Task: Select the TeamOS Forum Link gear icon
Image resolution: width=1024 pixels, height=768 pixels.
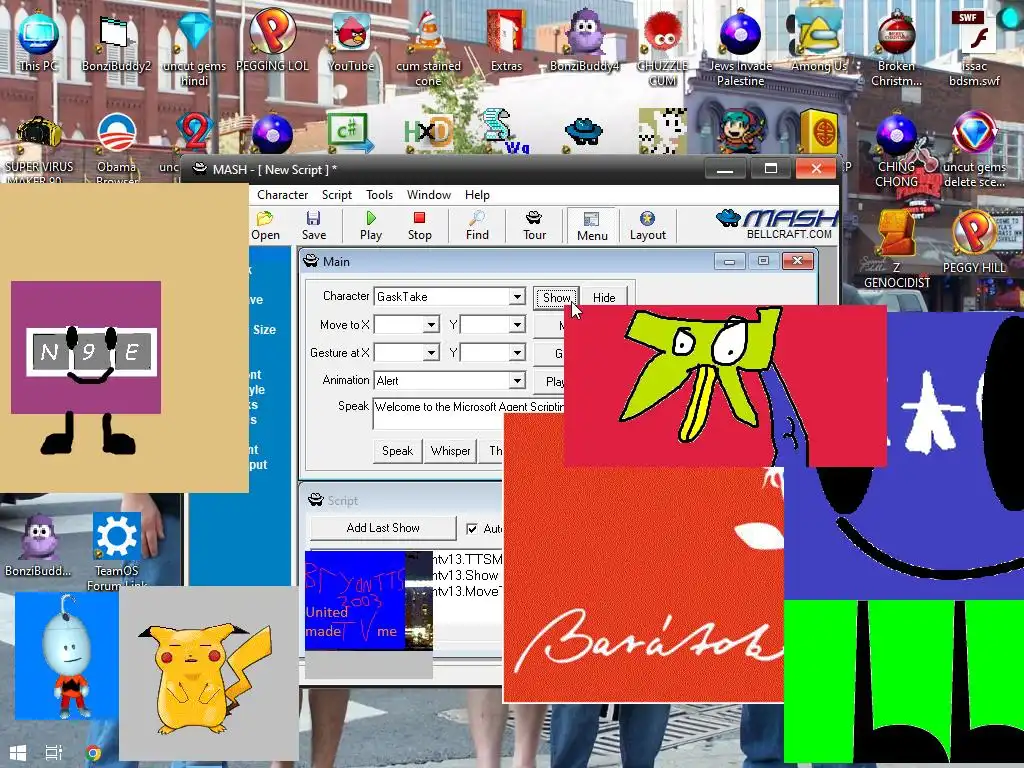Action: coord(116,550)
